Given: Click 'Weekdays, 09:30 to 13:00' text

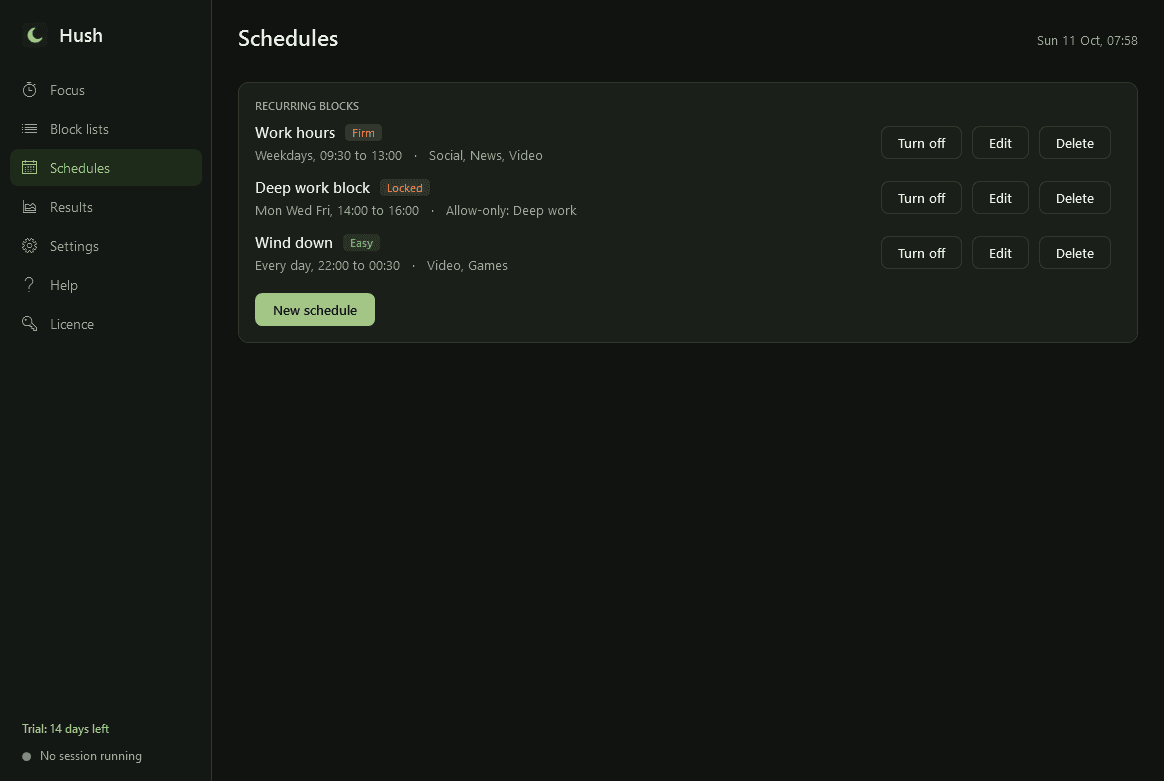Looking at the screenshot, I should point(328,156).
